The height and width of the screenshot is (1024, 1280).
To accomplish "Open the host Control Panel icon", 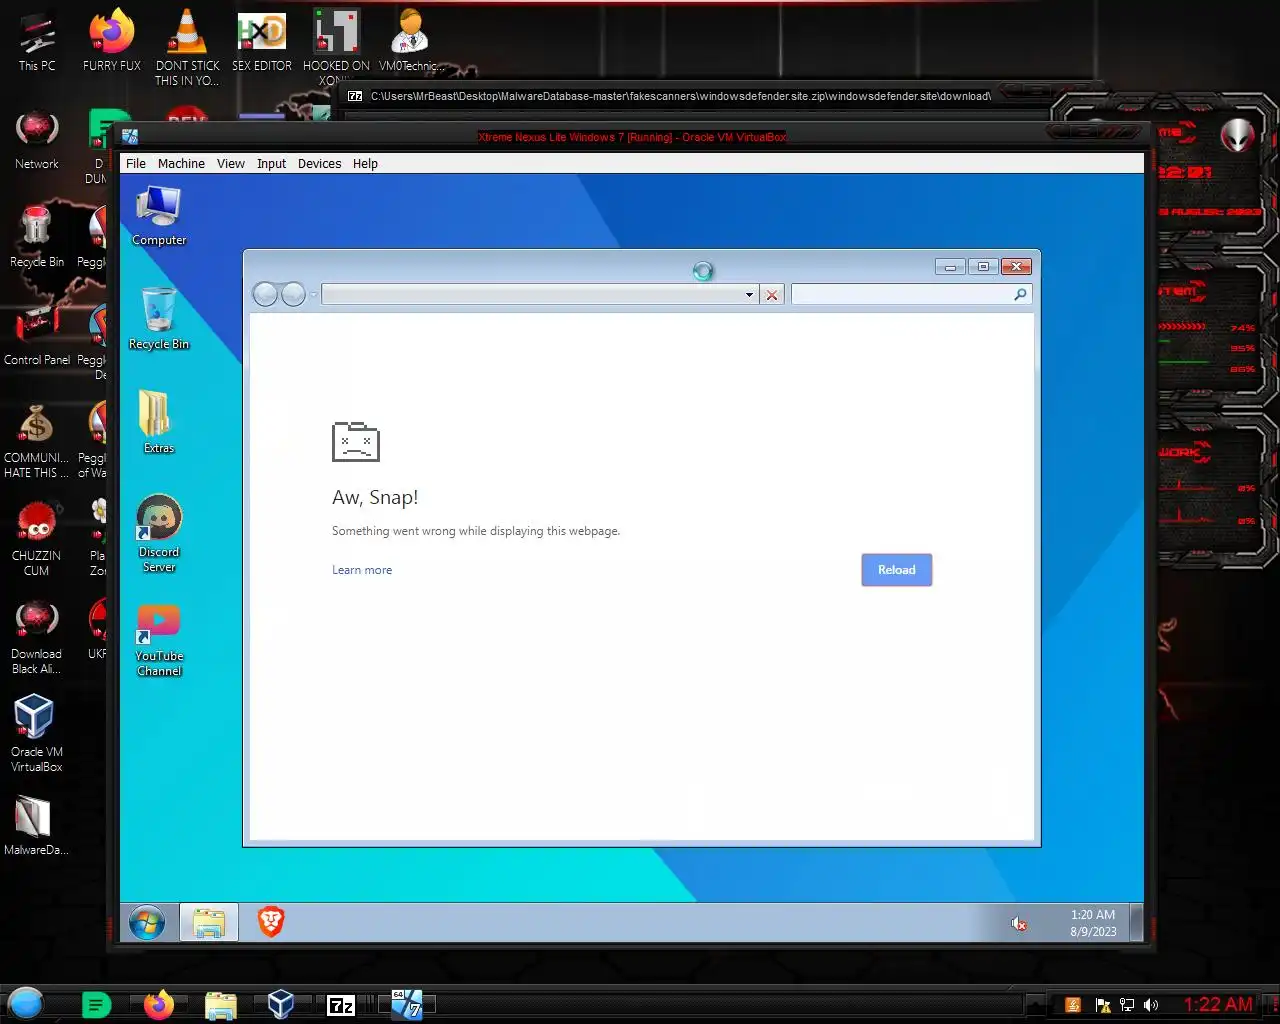I will [37, 336].
